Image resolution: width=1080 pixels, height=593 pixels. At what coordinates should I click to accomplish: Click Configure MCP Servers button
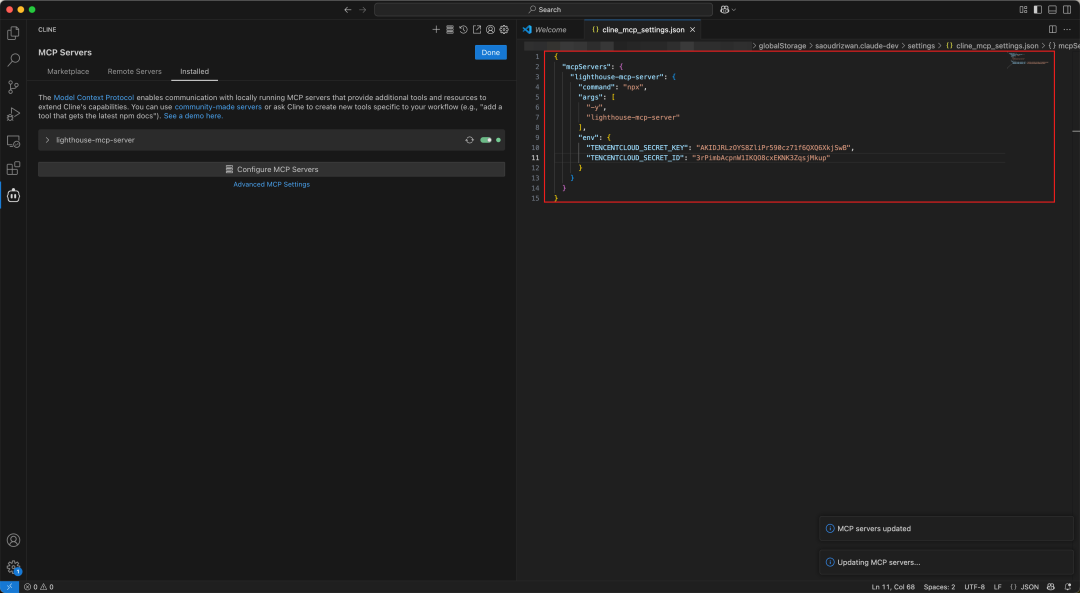tap(271, 169)
